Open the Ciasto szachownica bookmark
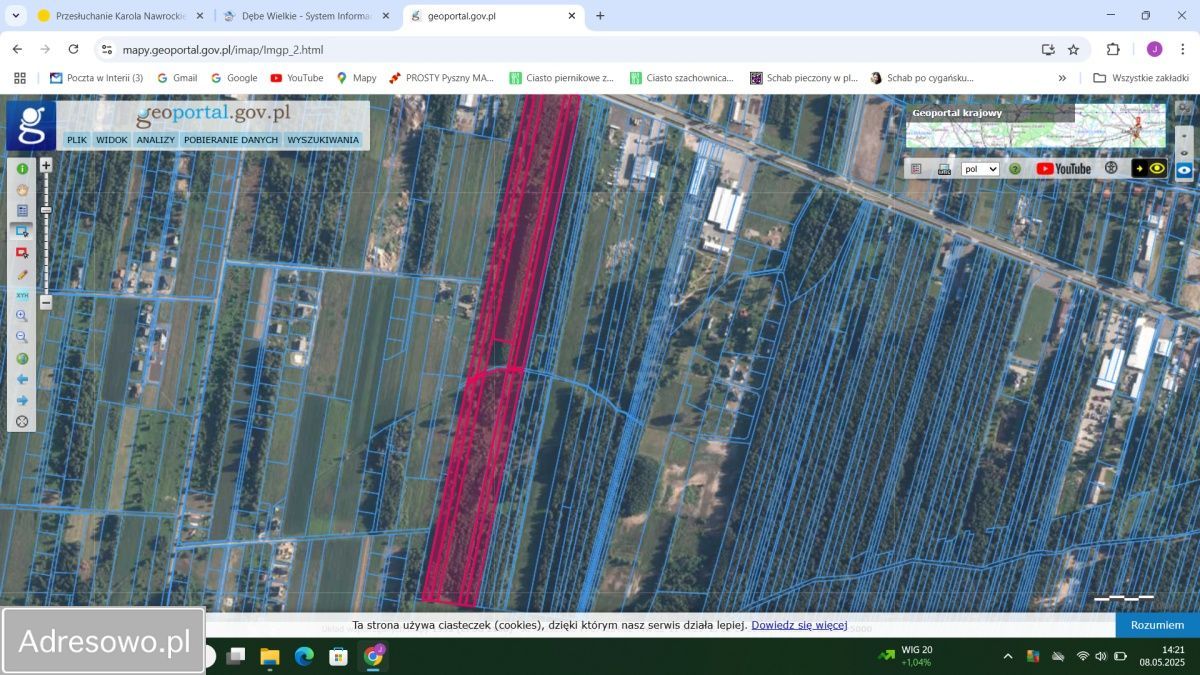This screenshot has height=675, width=1200. (x=681, y=77)
